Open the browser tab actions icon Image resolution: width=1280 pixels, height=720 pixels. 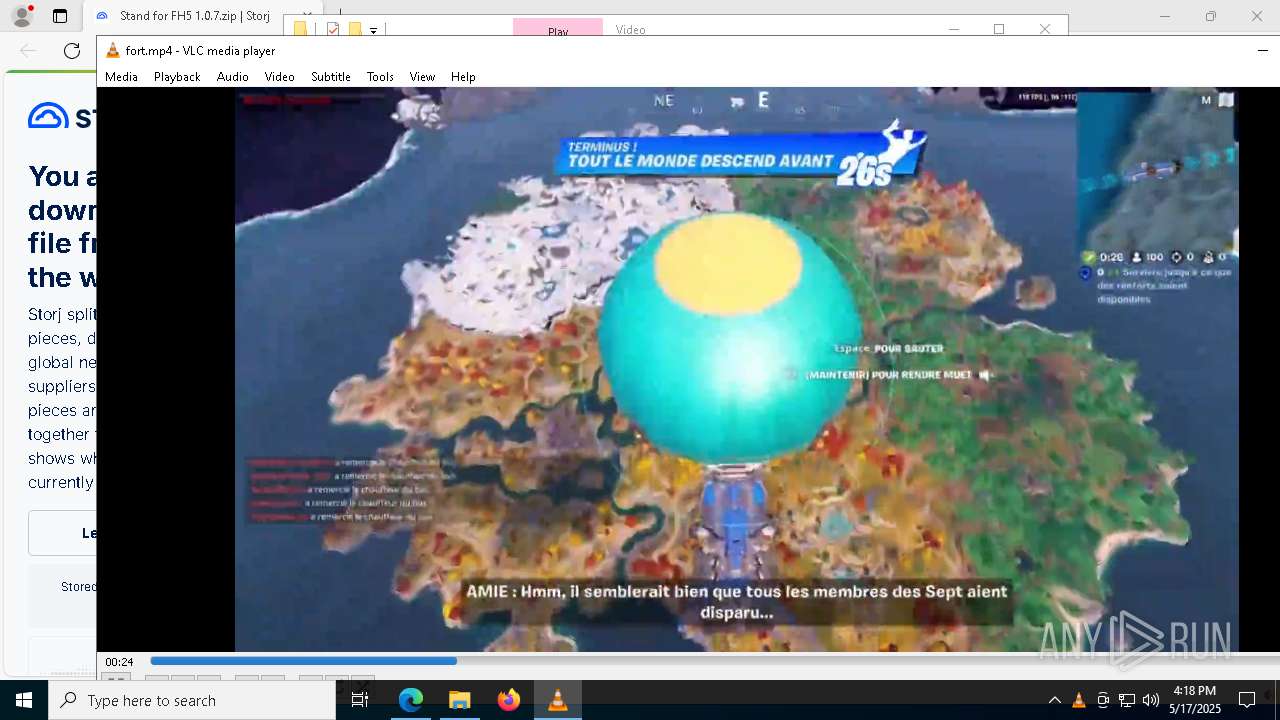tap(60, 16)
